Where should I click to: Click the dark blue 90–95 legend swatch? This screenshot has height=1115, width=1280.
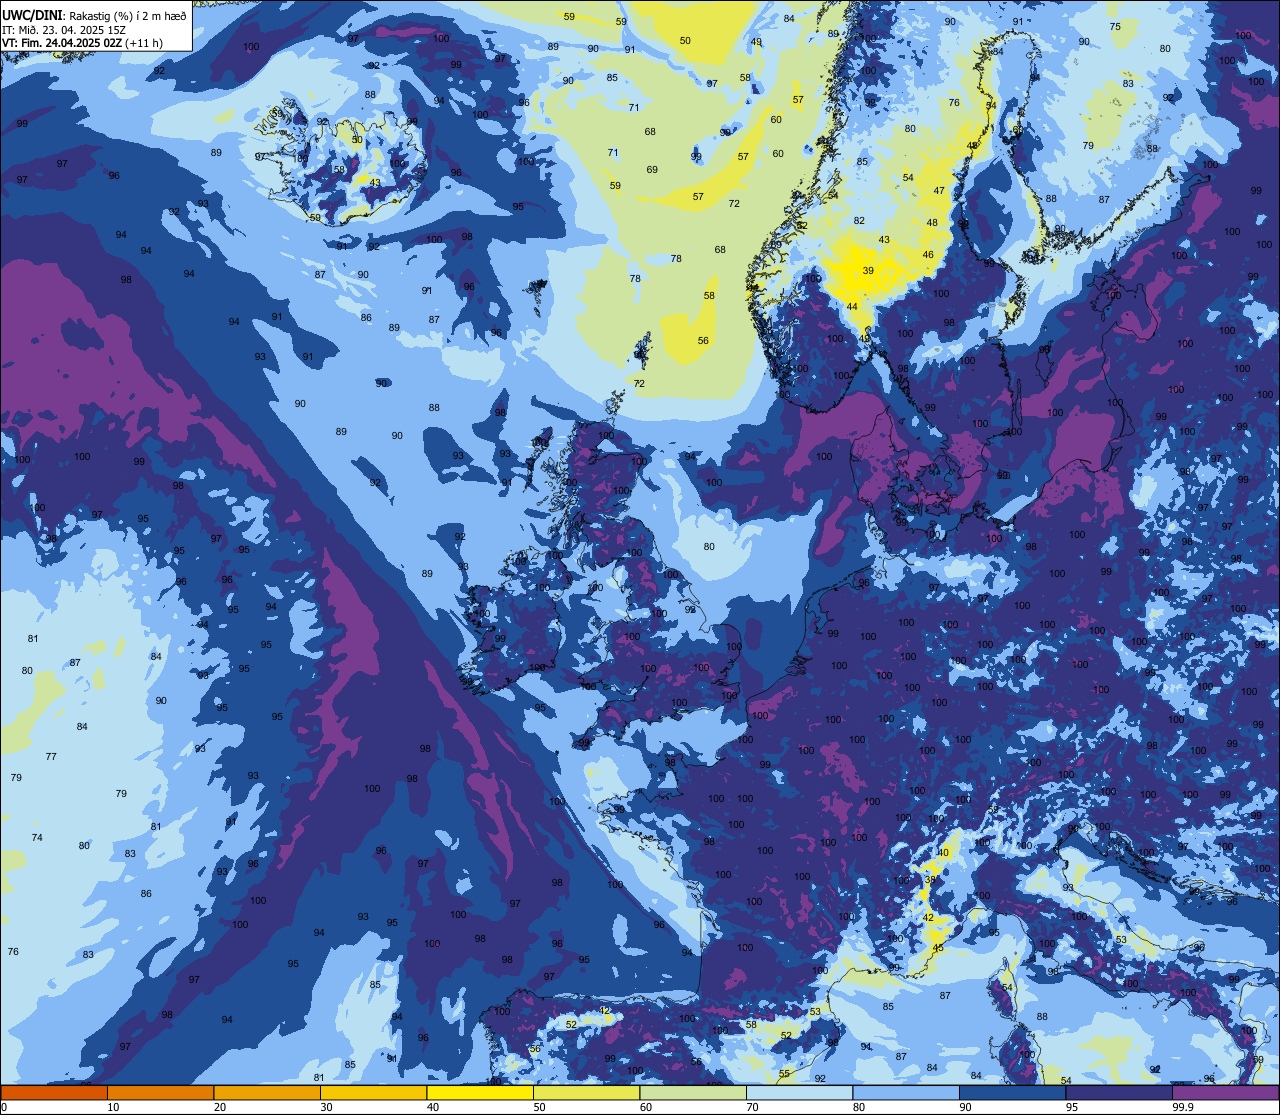tap(1012, 1092)
